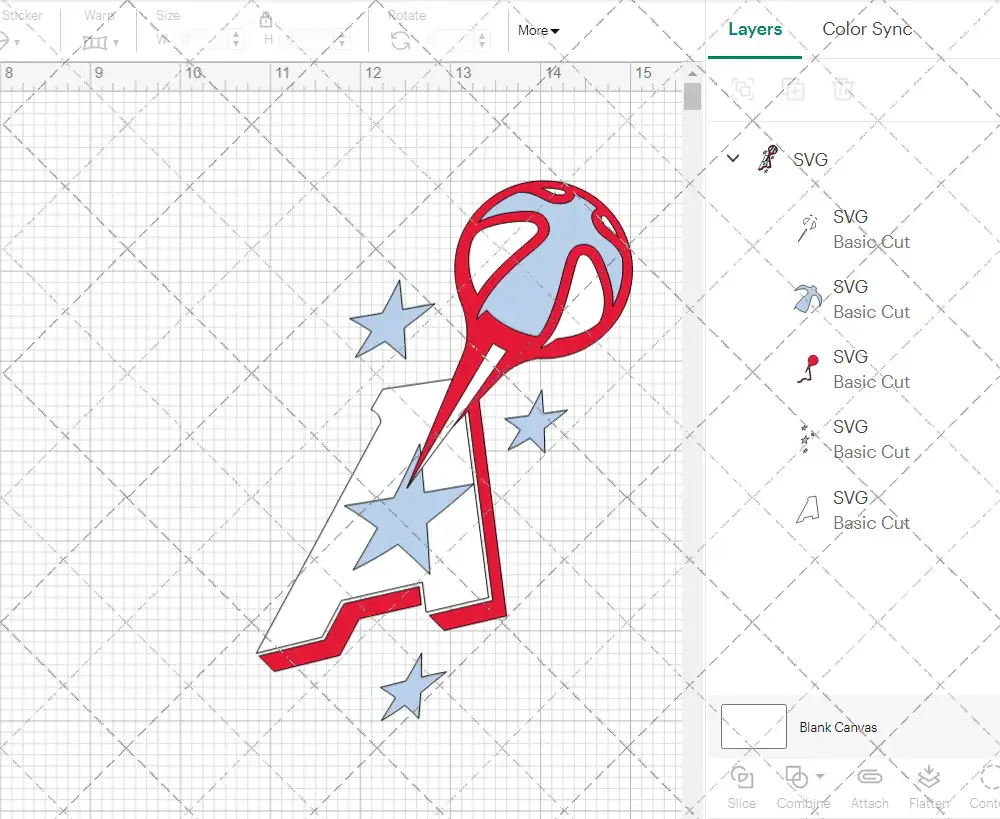
Task: Open the More dropdown menu
Action: click(538, 31)
